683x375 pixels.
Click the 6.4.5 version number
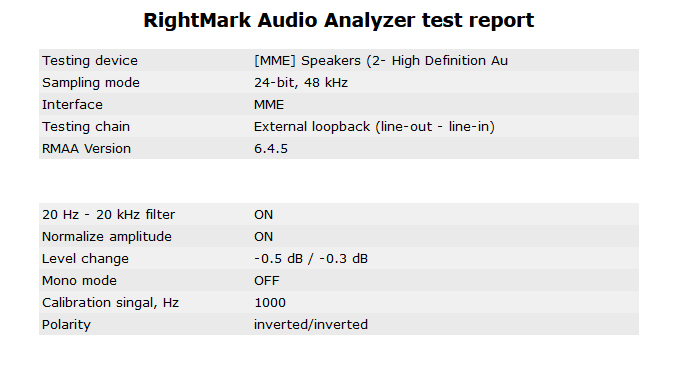tap(271, 149)
